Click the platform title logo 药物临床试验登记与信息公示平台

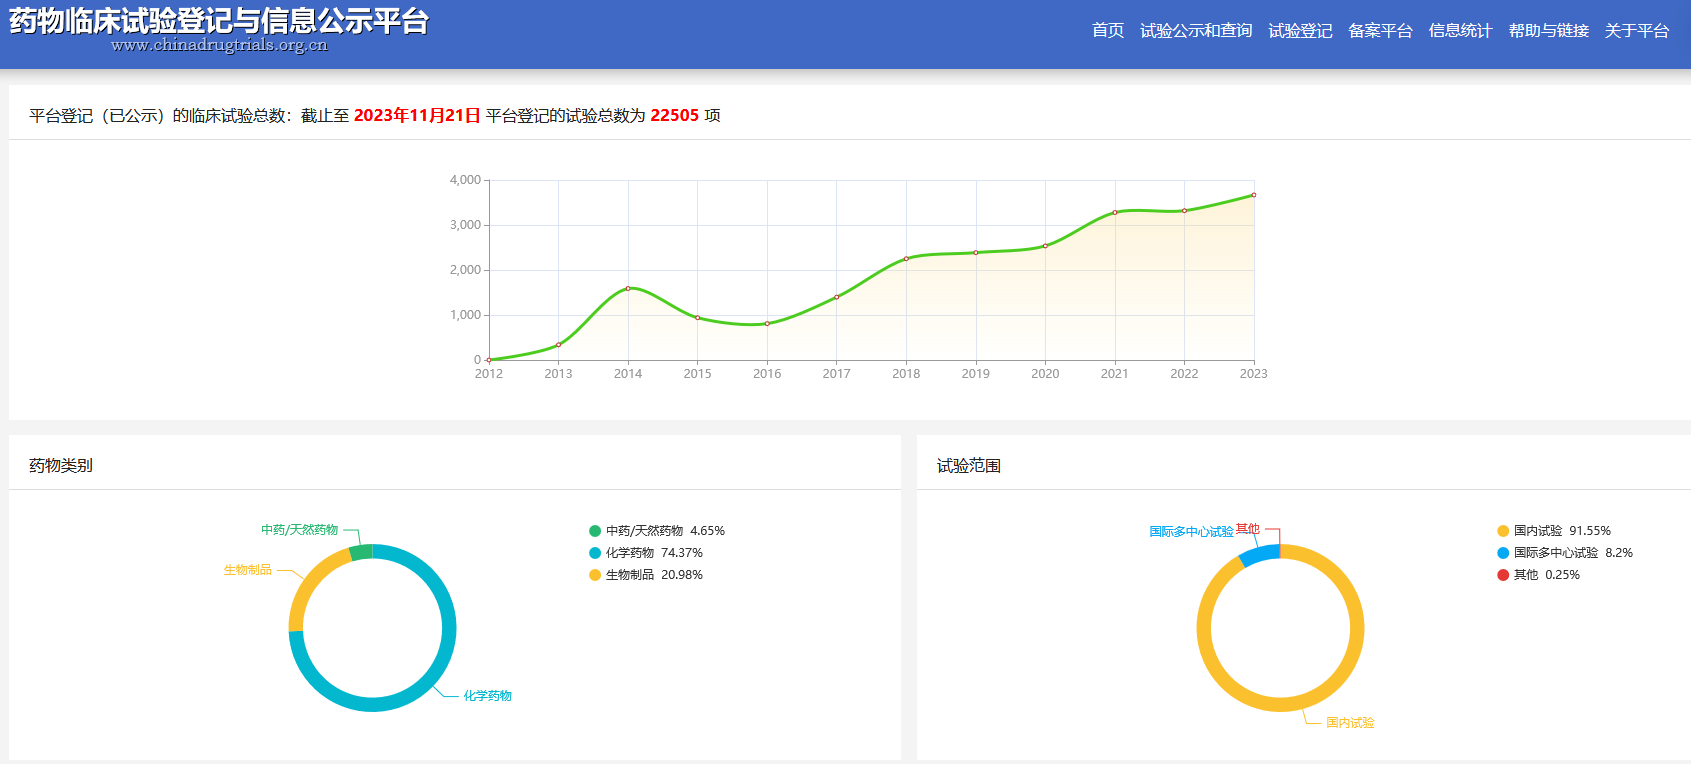(219, 22)
